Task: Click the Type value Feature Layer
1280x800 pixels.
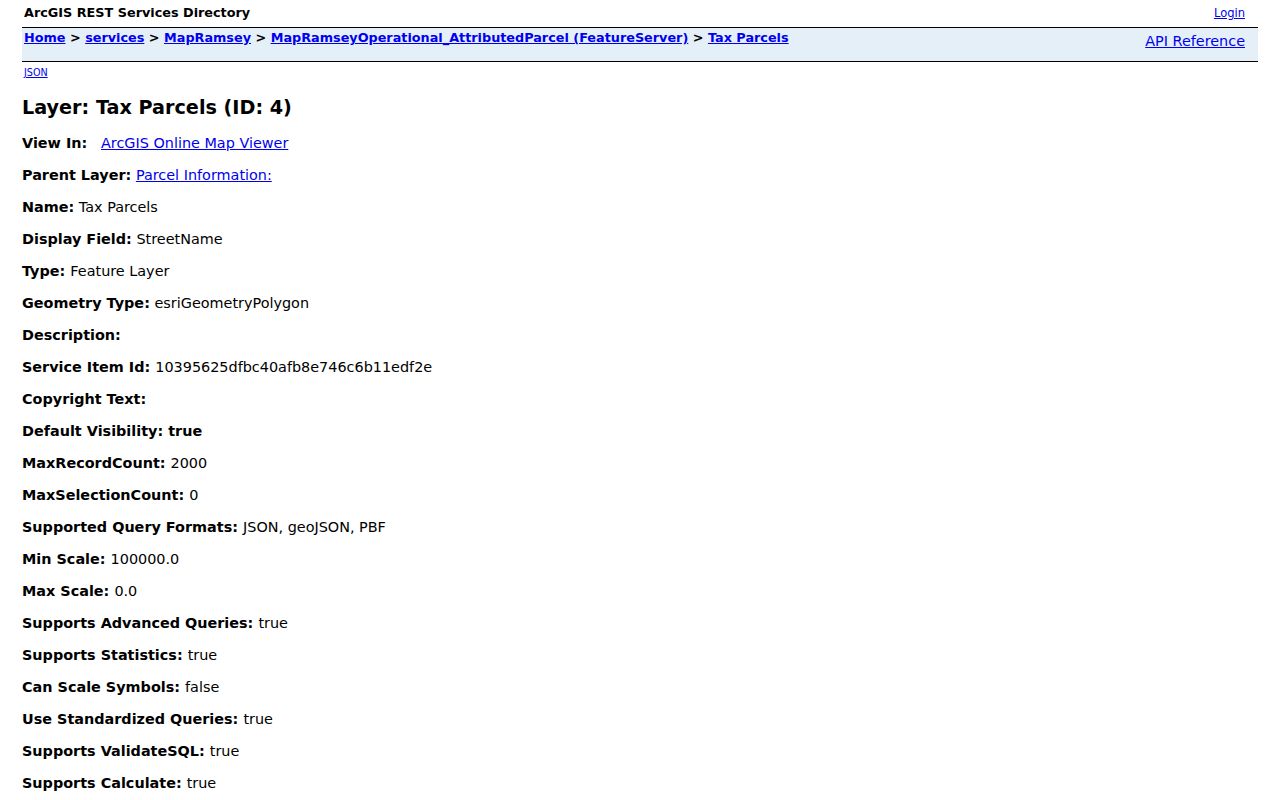Action: [120, 271]
